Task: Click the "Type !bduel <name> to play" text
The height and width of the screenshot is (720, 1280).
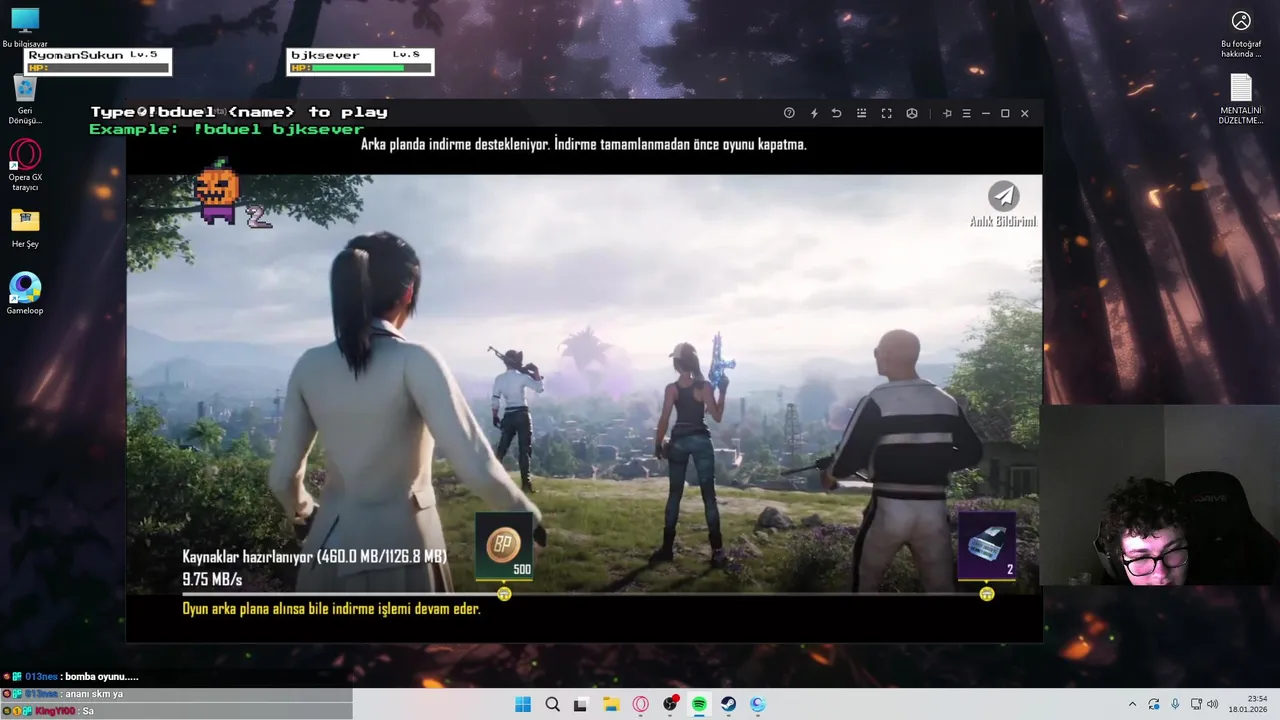Action: 239,112
